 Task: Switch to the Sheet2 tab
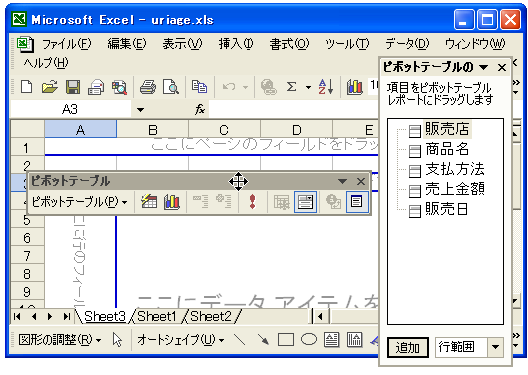coord(211,316)
